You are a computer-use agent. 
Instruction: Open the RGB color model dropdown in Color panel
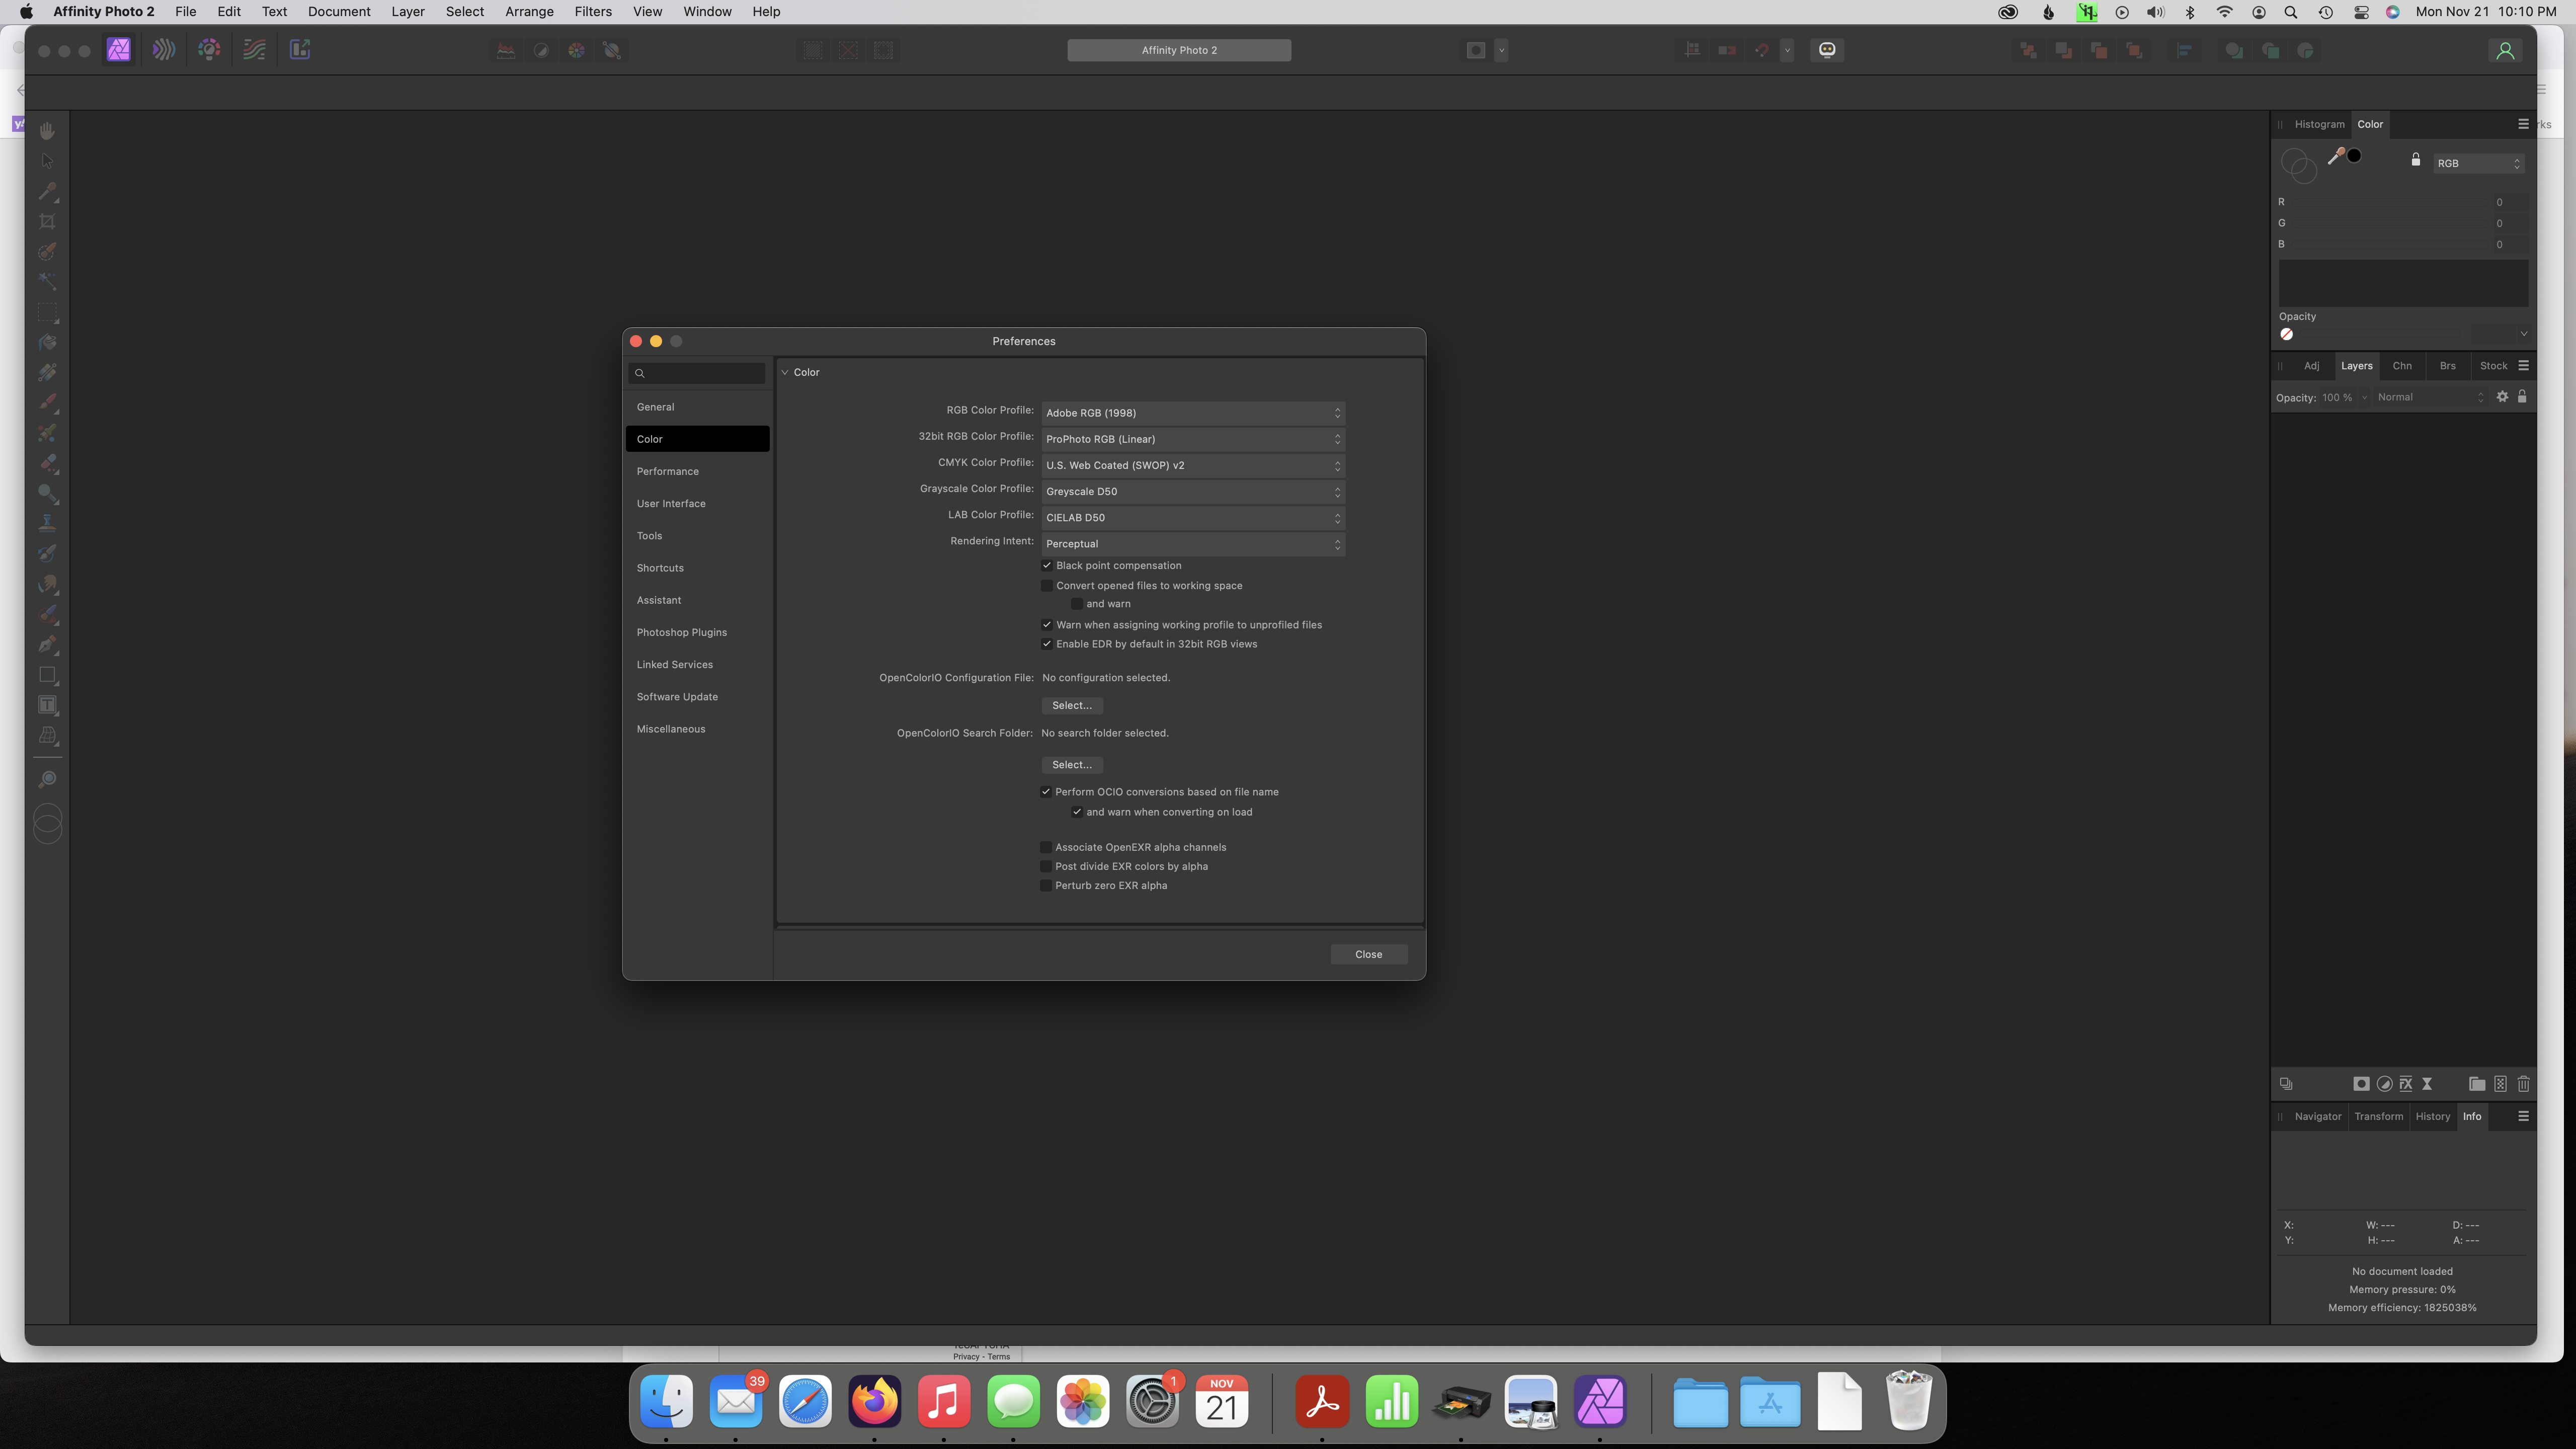tap(2479, 163)
